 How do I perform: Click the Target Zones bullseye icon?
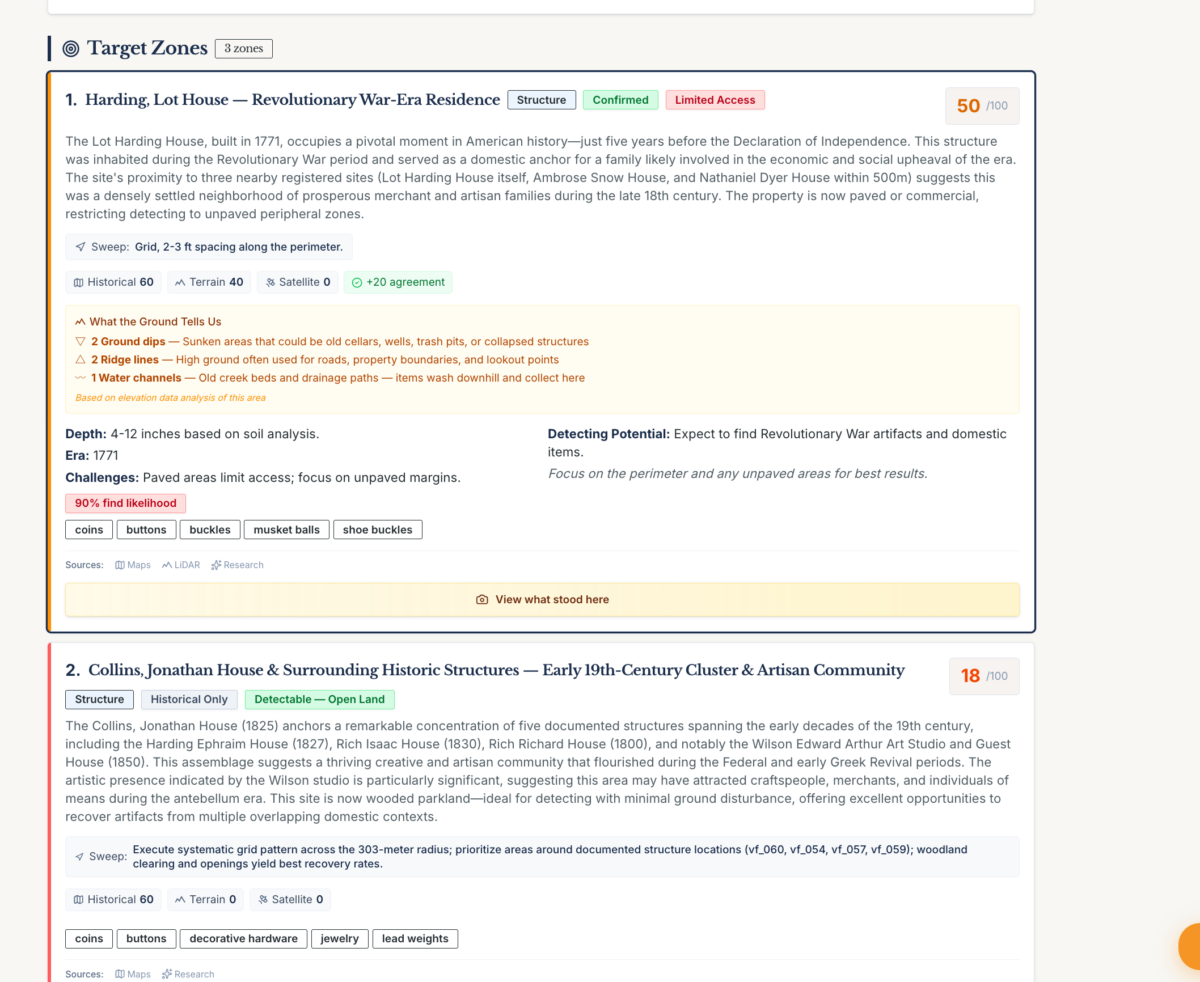(70, 48)
